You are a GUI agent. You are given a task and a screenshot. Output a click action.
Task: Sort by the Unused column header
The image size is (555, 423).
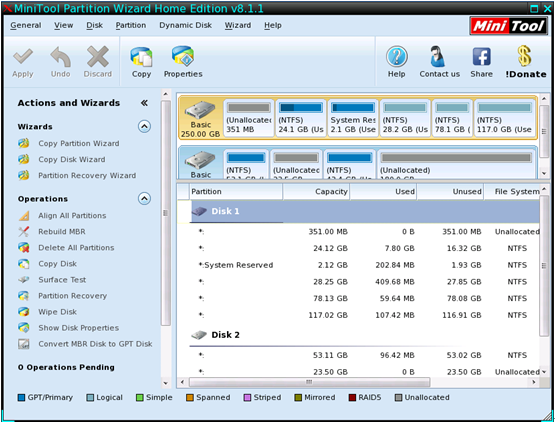pyautogui.click(x=450, y=192)
